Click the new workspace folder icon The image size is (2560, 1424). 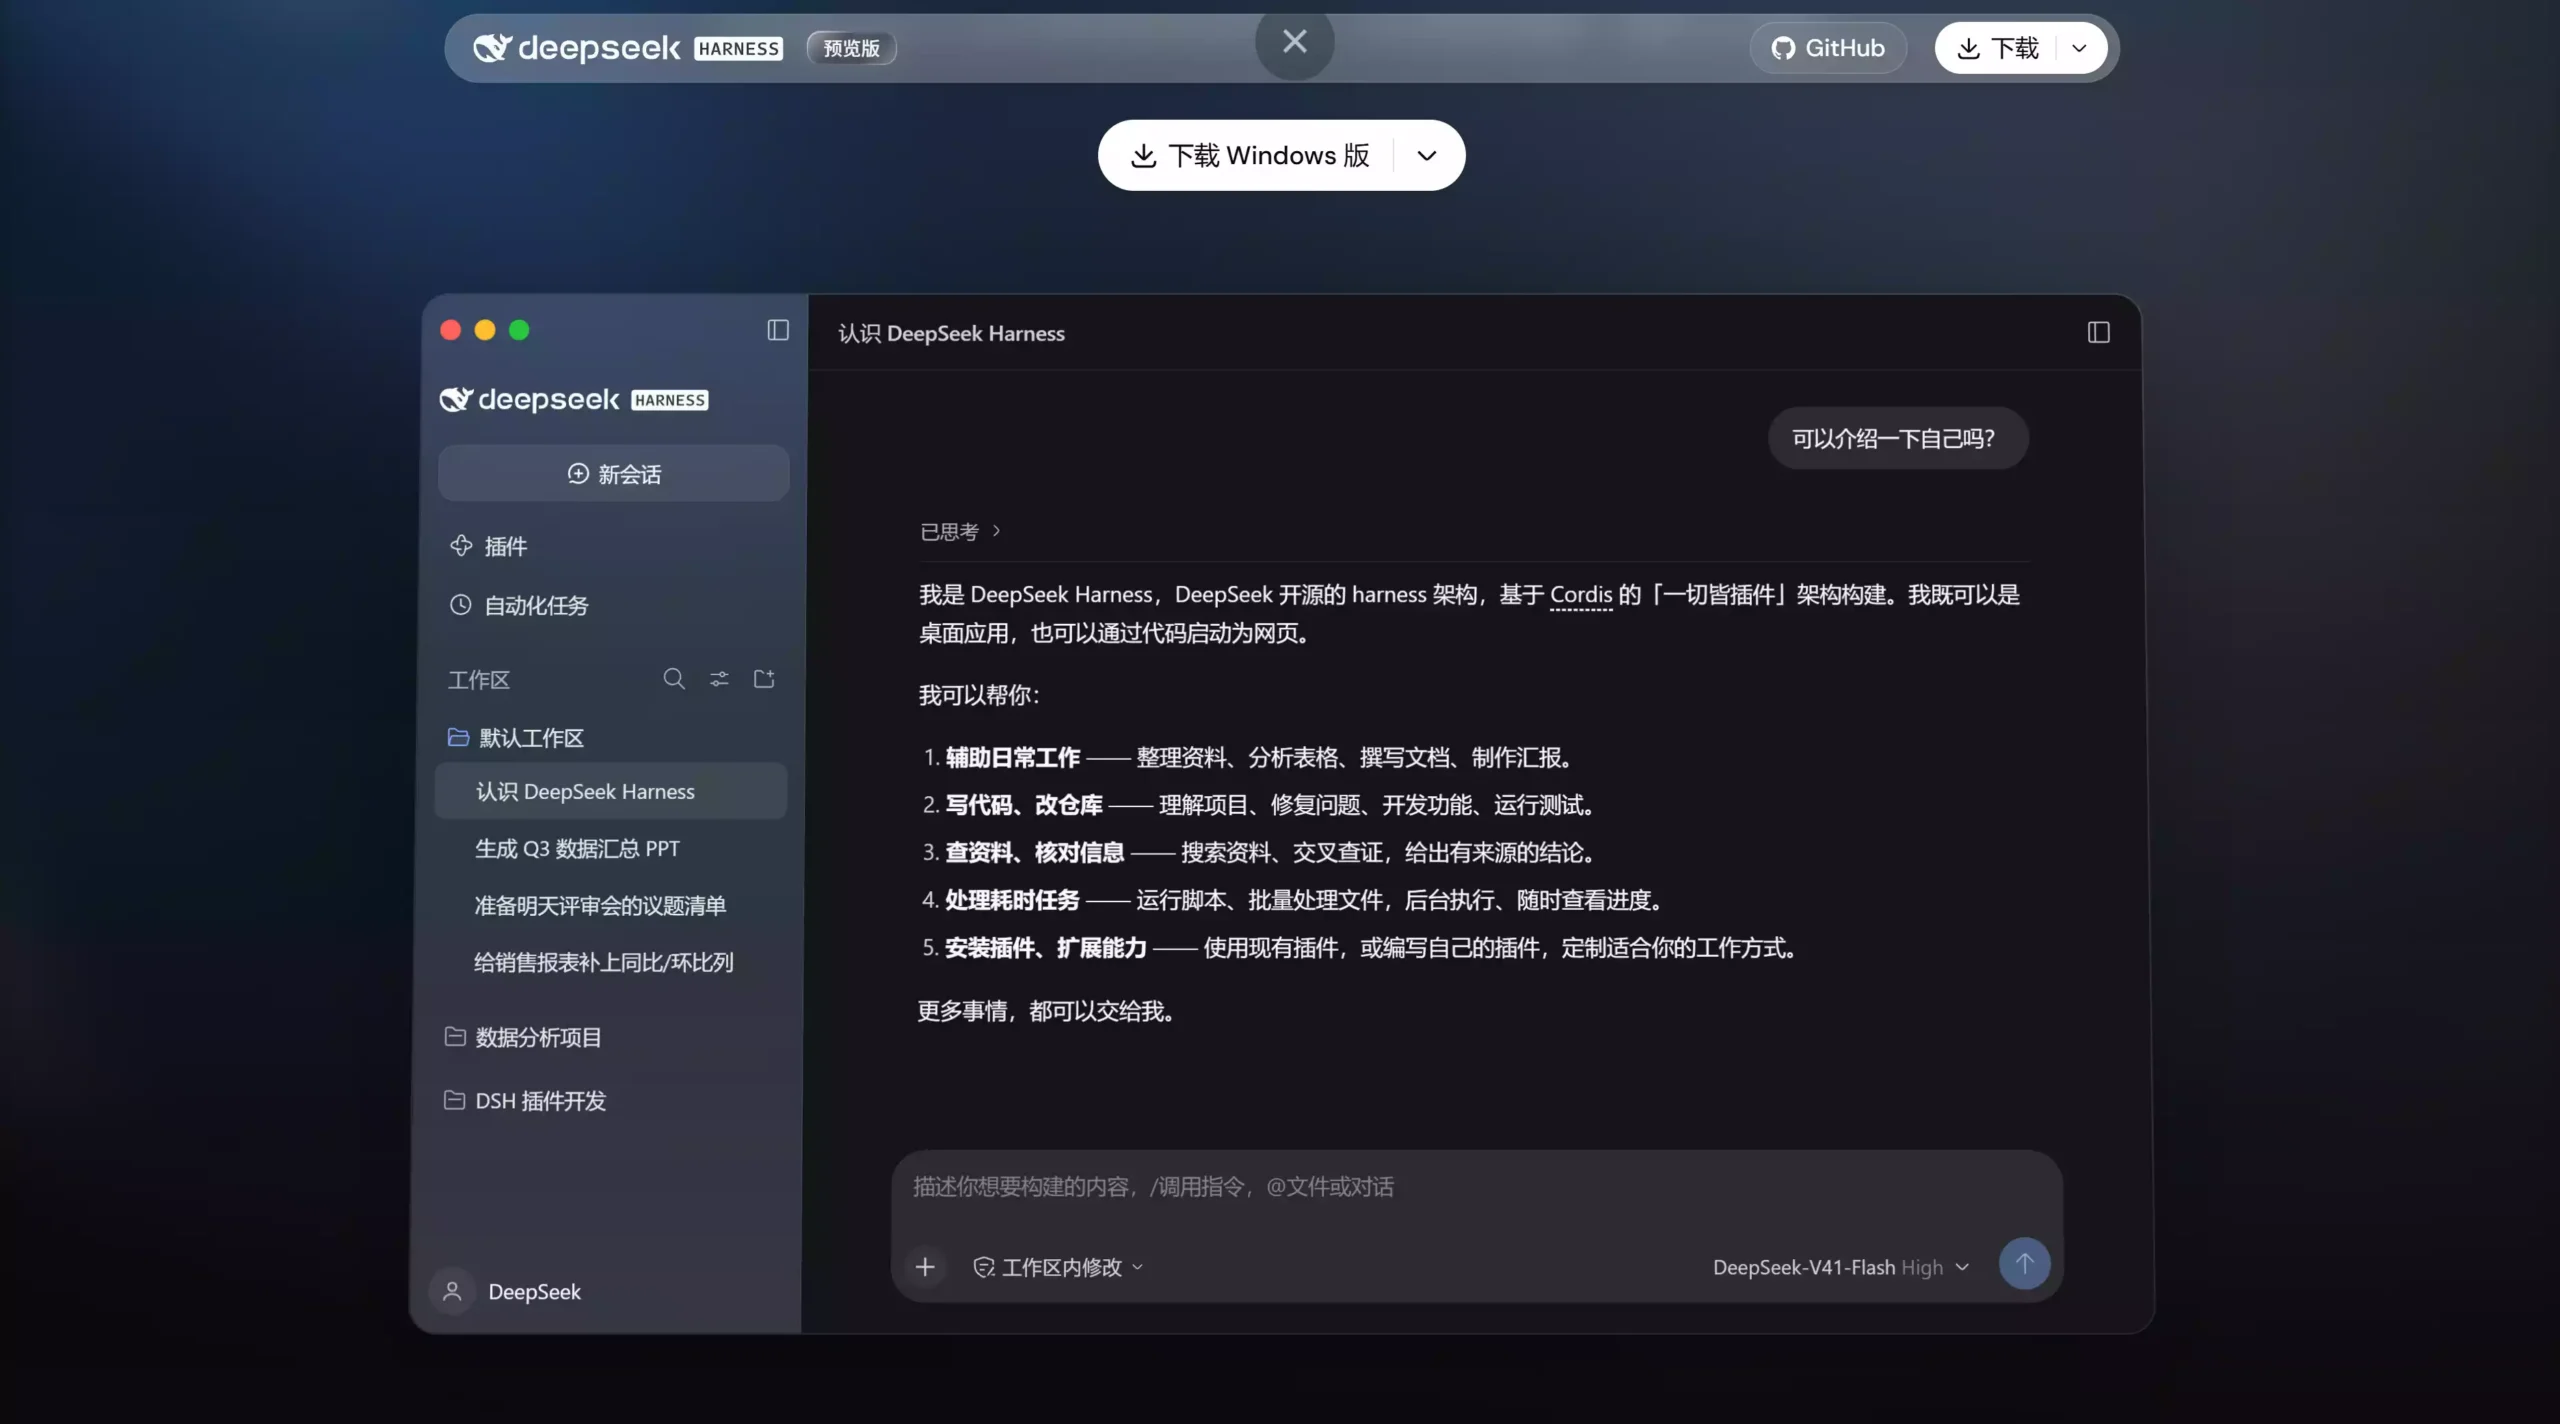(764, 679)
